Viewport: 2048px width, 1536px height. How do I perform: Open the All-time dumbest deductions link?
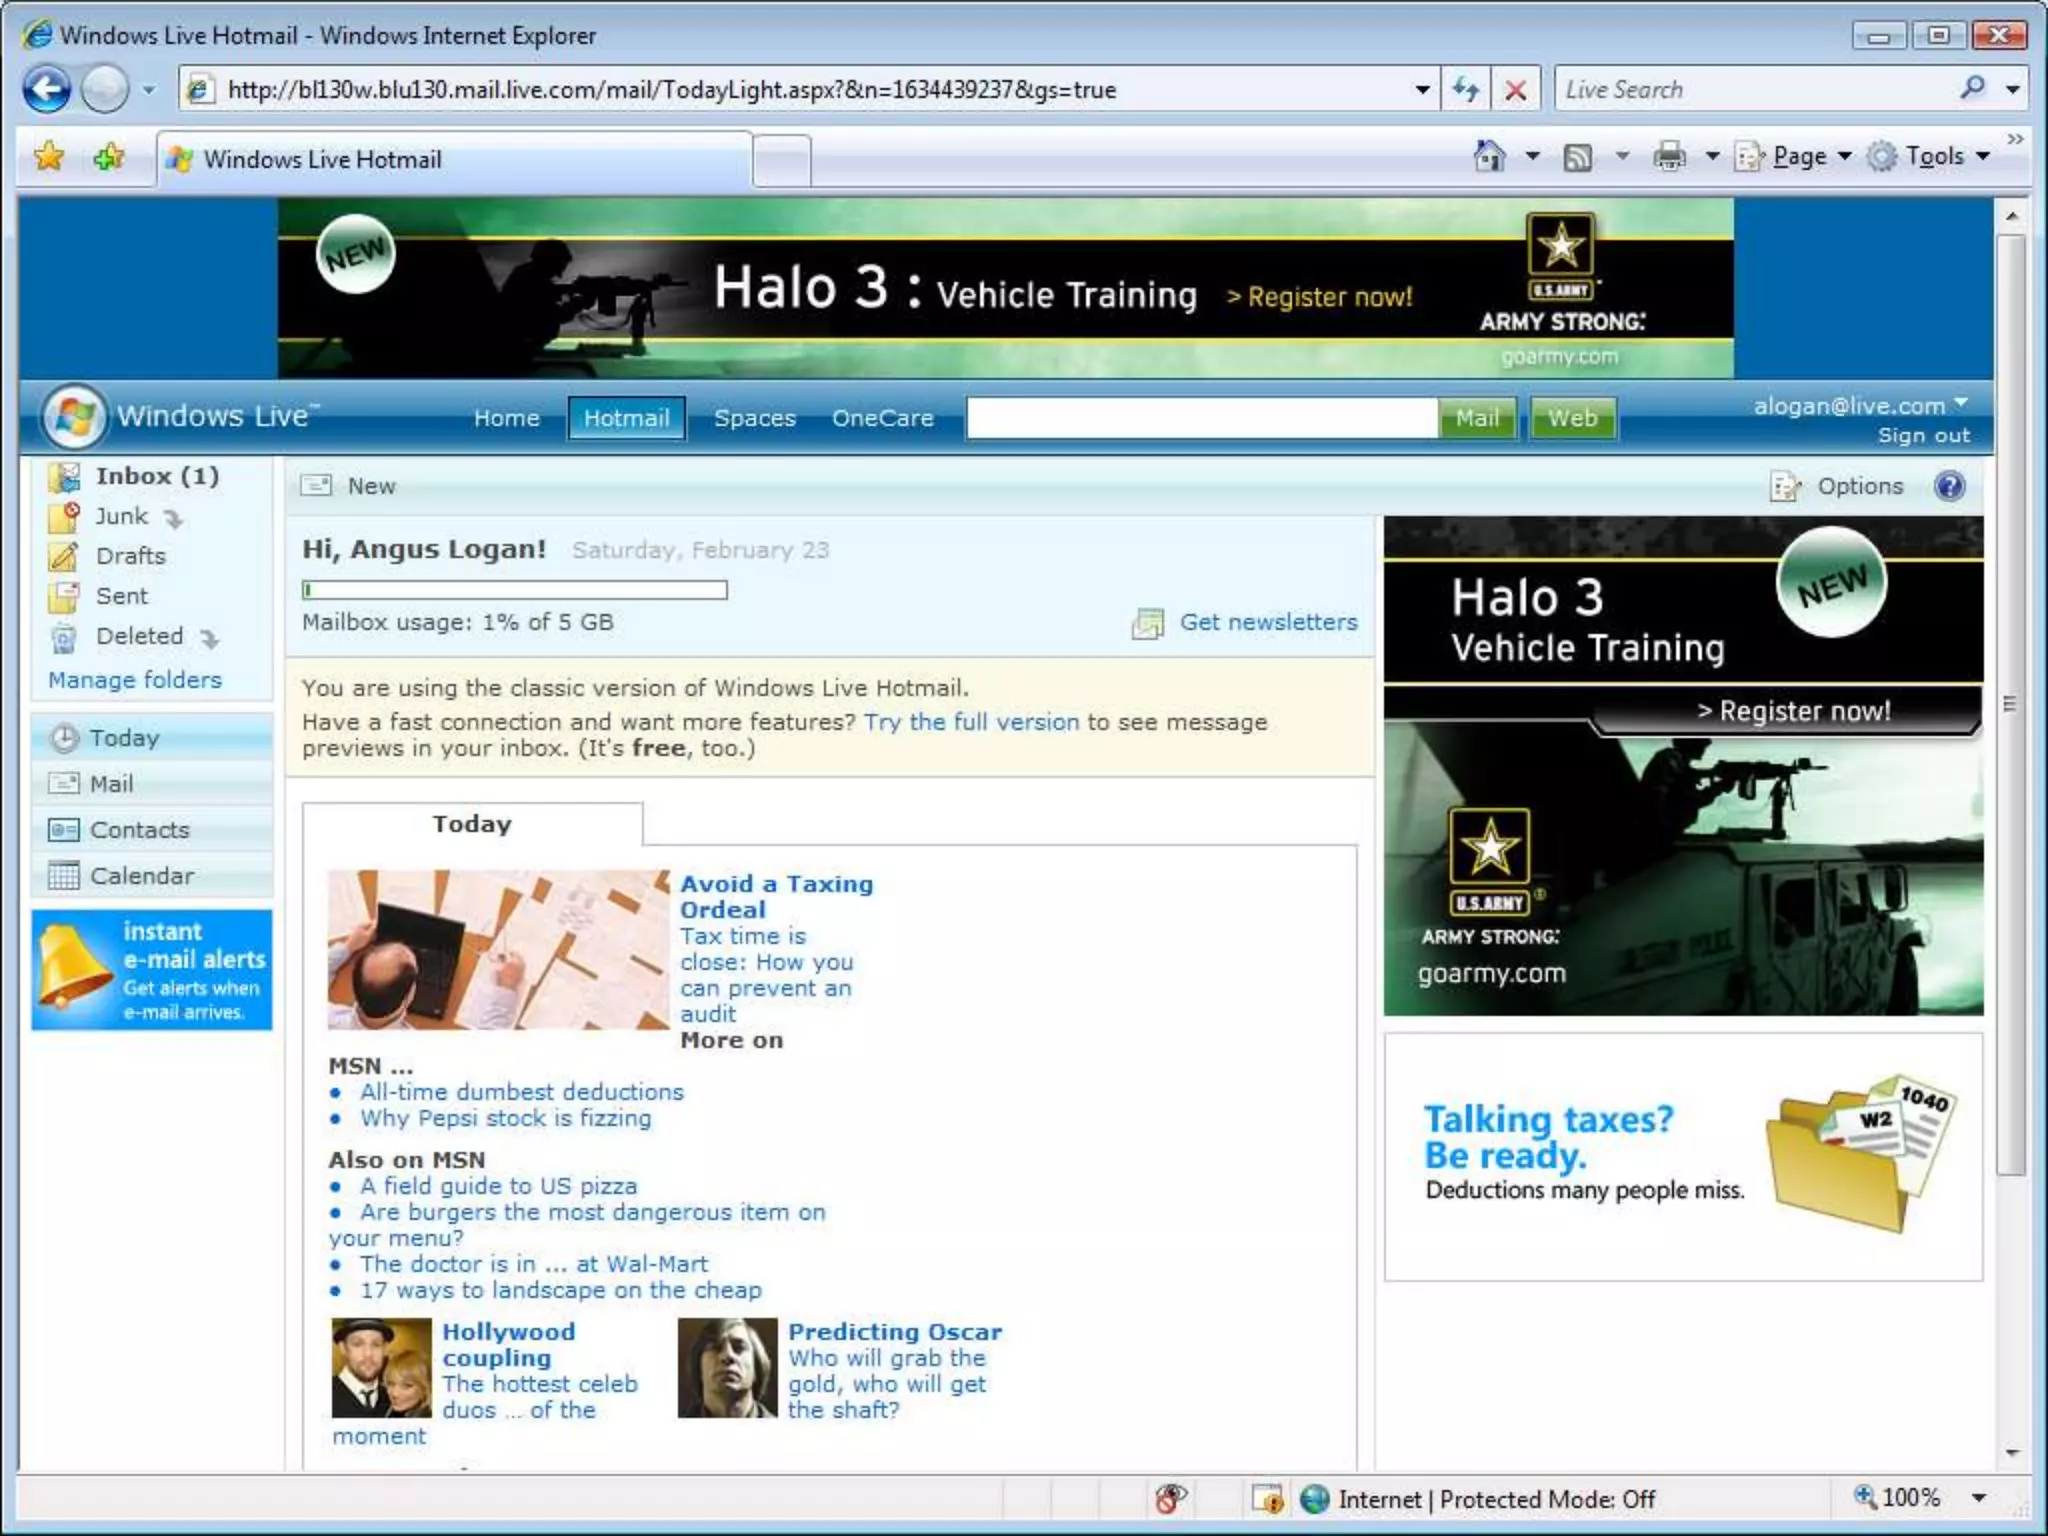(x=522, y=1092)
